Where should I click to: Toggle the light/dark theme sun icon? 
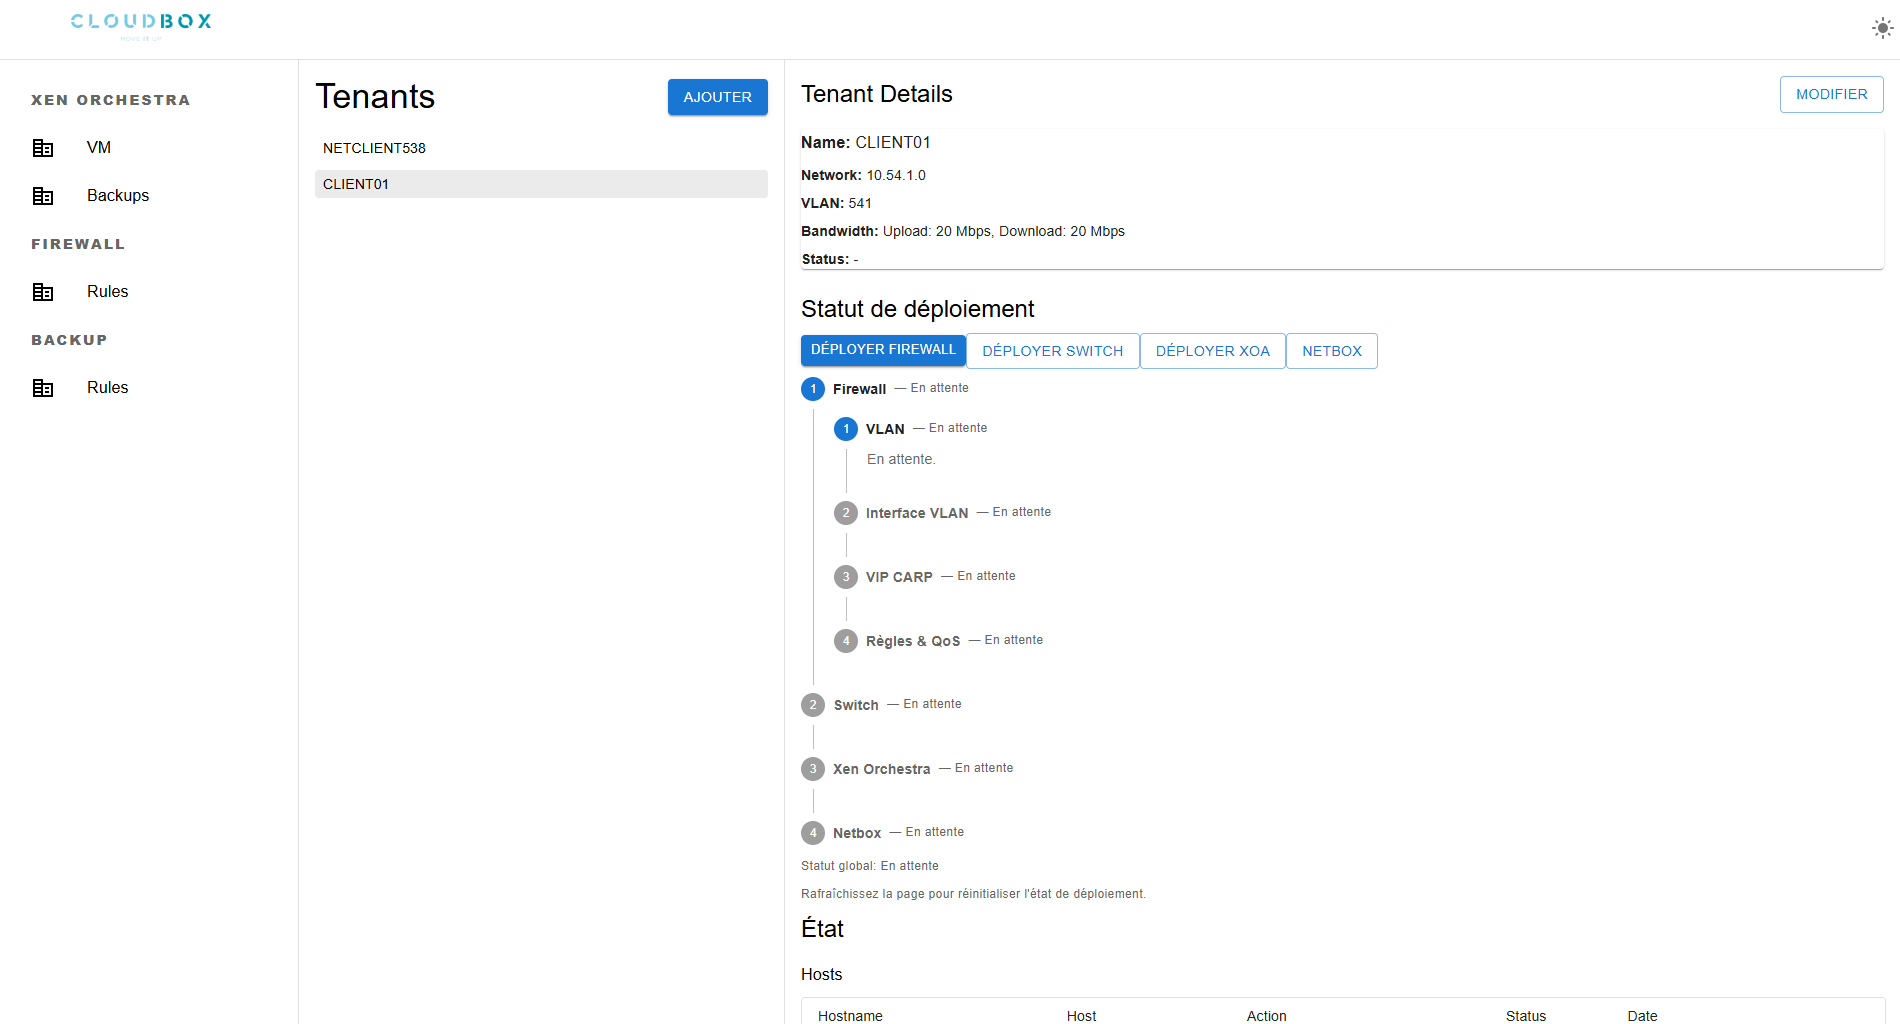1882,29
